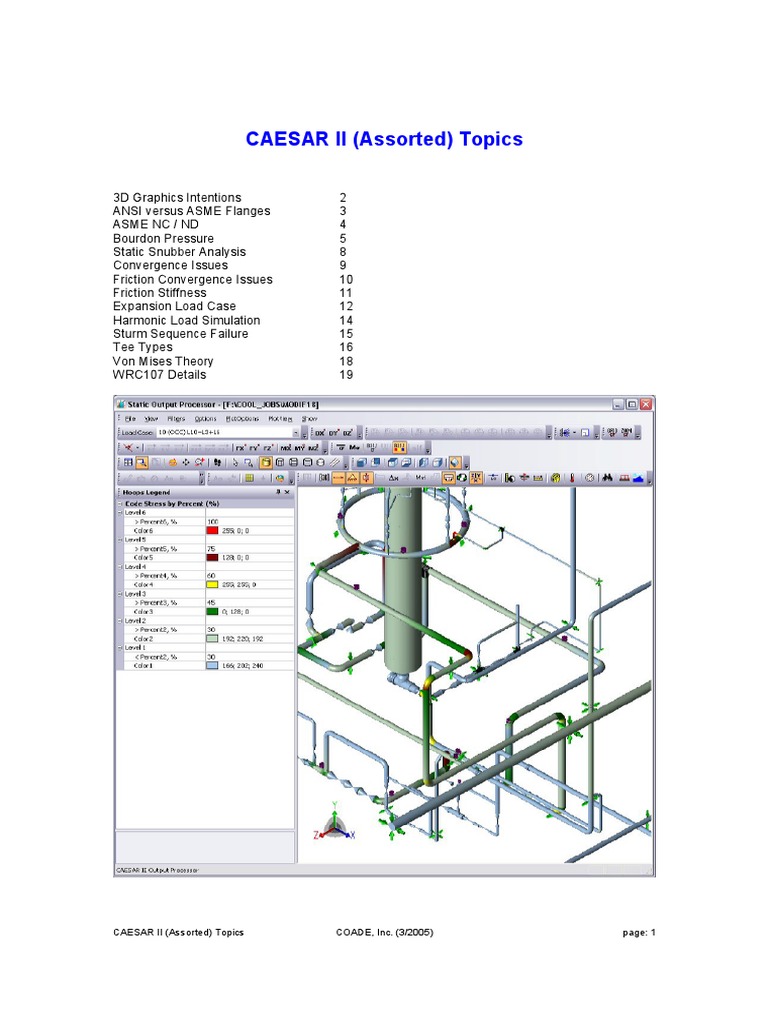
Task: Collapse the Level 2 legend group
Action: coord(120,620)
